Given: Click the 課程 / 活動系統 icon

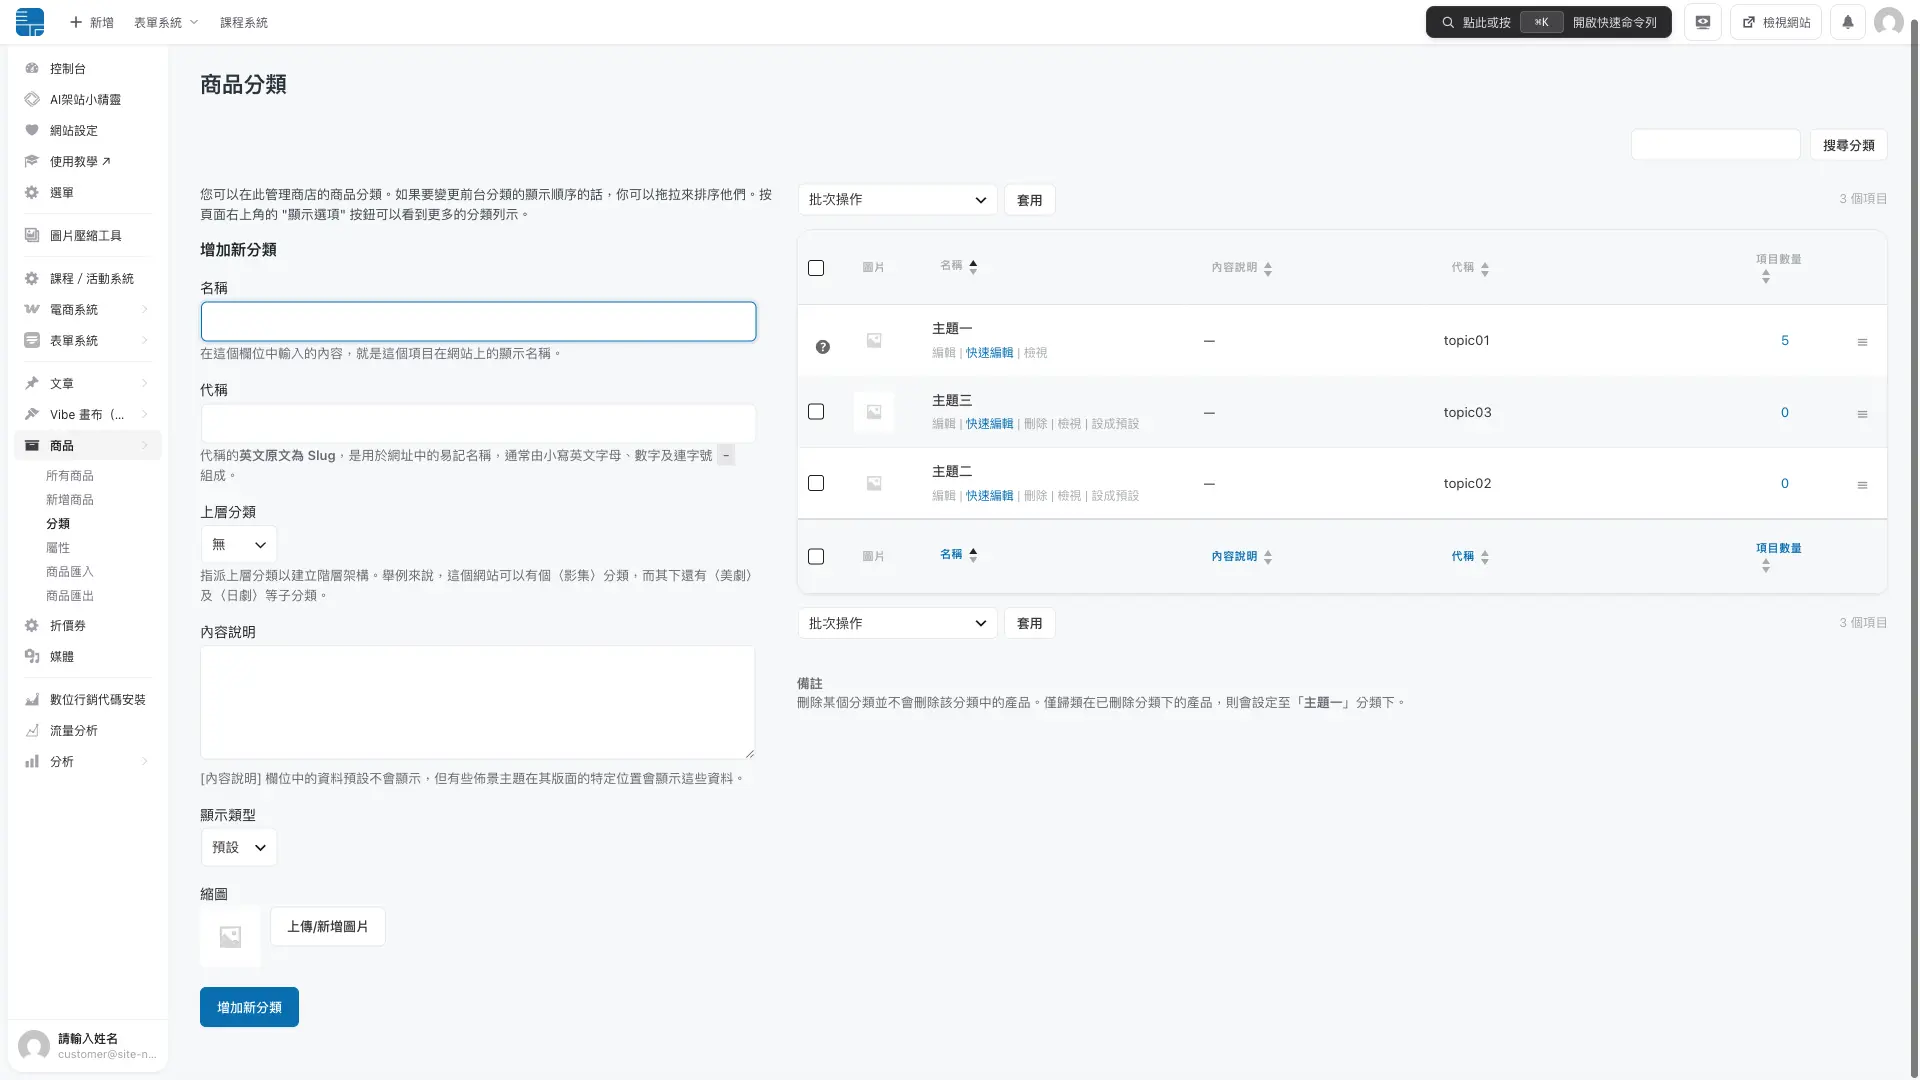Looking at the screenshot, I should [32, 279].
